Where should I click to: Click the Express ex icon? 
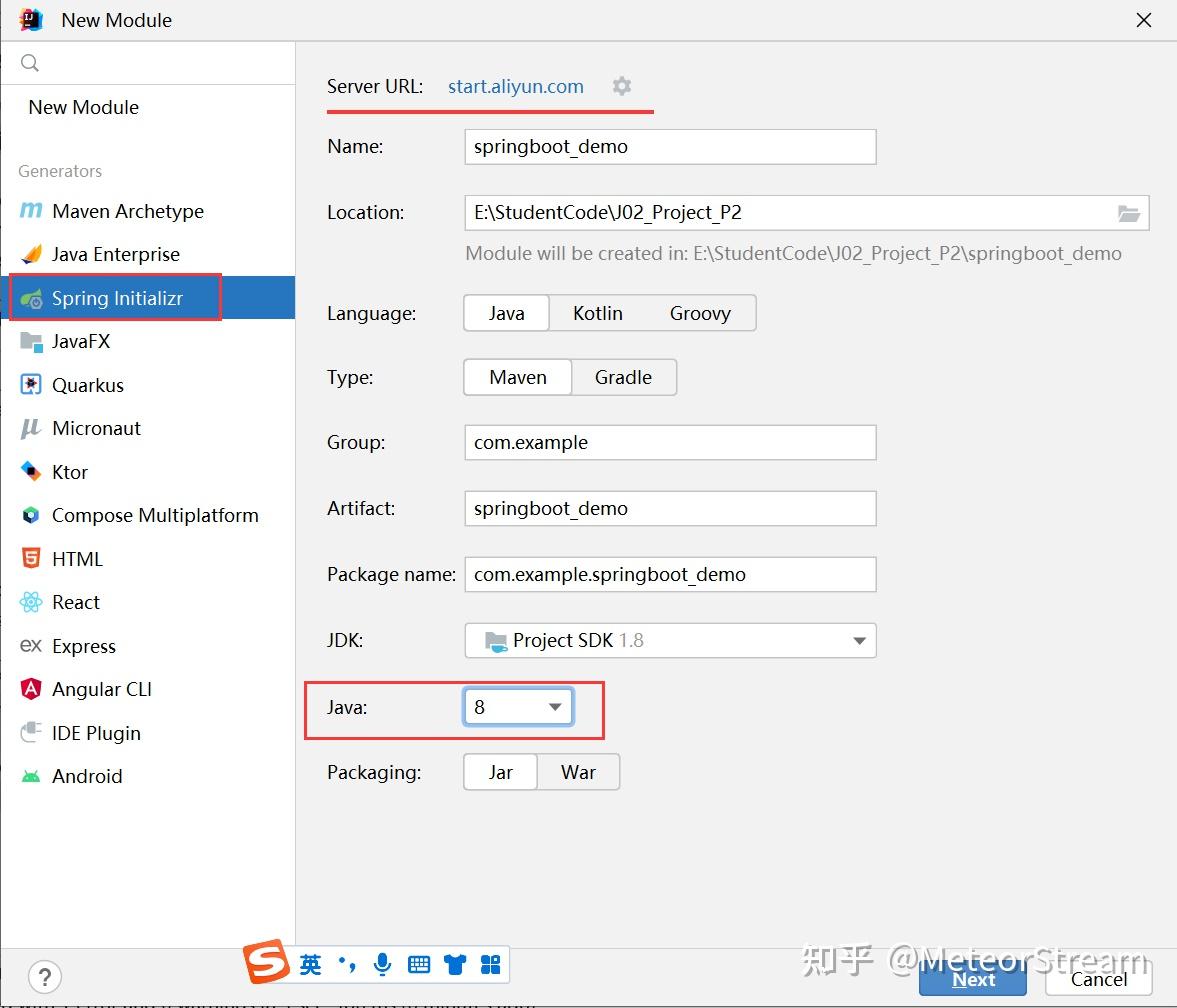pos(31,646)
